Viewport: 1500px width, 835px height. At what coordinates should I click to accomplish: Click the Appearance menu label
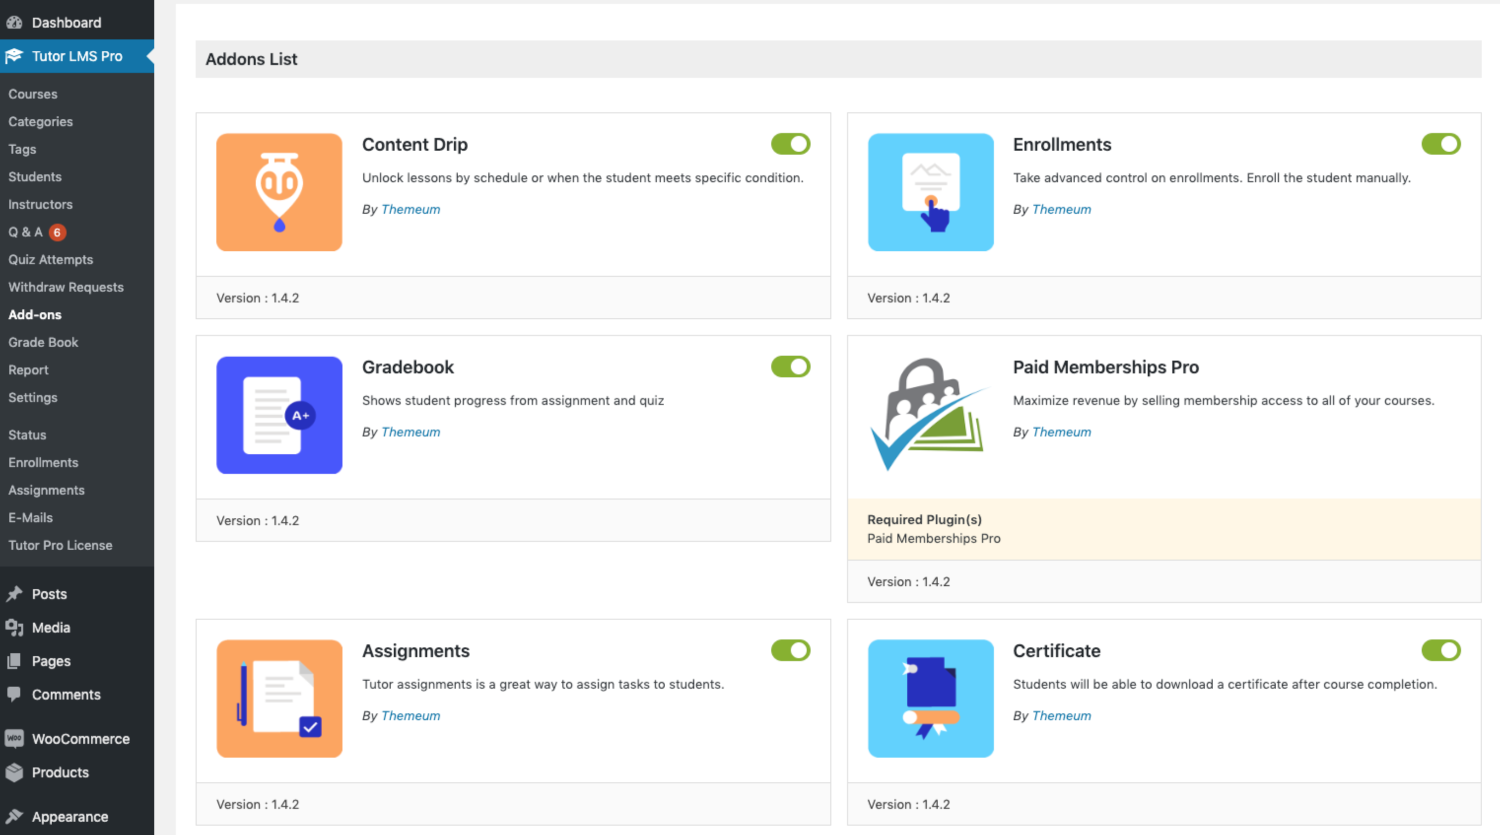click(x=70, y=817)
